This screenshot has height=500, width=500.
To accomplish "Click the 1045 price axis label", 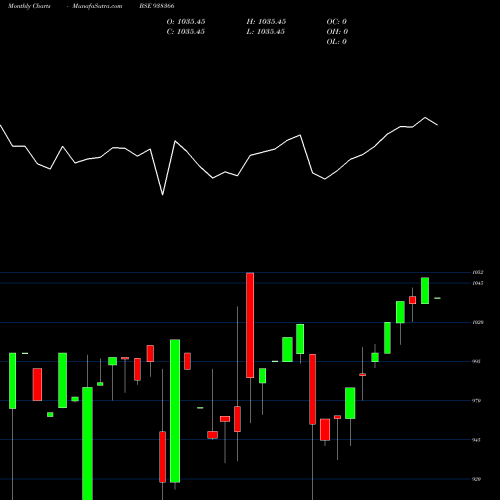I will point(478,283).
